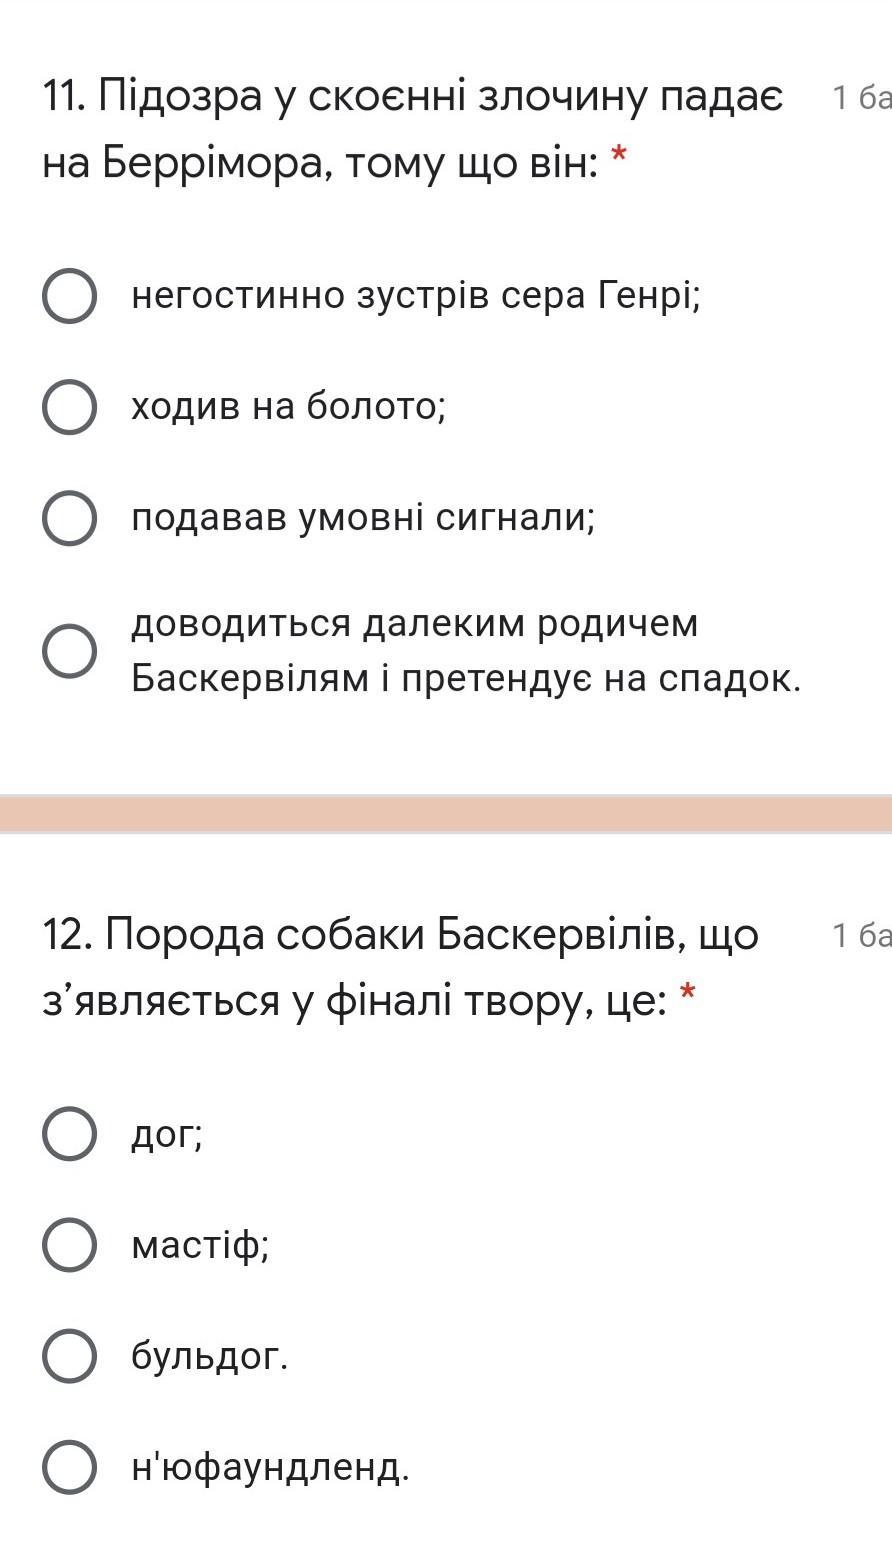Image resolution: width=892 pixels, height=1551 pixels.
Task: Choose radio button 'подавав умовні сигнали'
Action: pyautogui.click(x=69, y=518)
